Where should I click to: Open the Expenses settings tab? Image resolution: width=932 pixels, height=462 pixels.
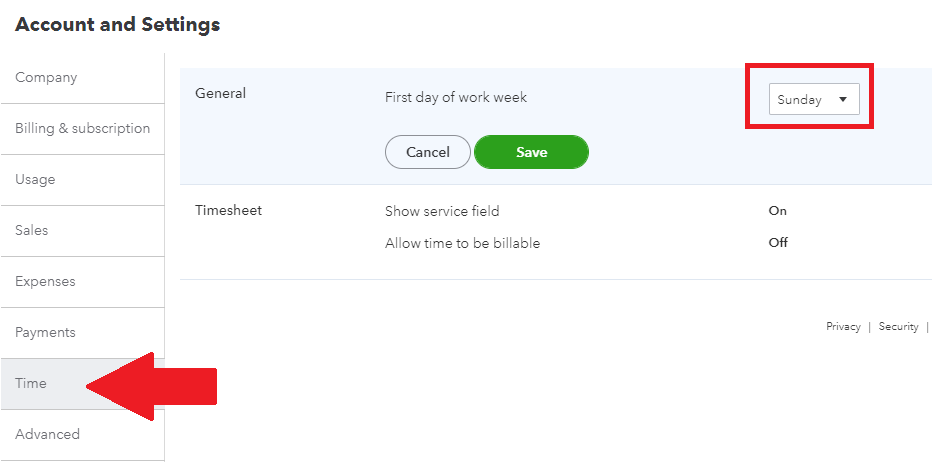coord(45,282)
